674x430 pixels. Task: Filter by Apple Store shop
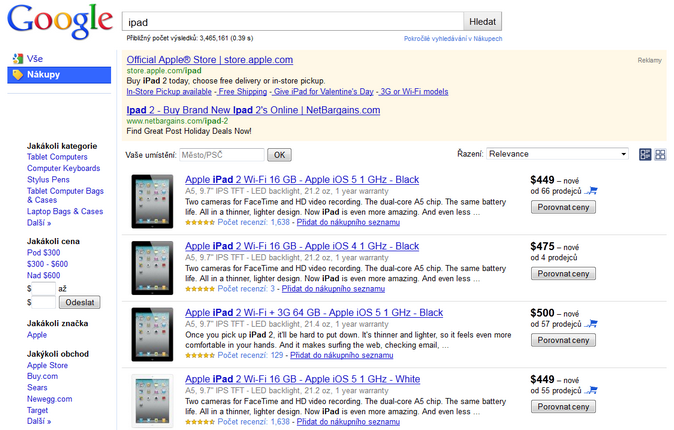pos(47,365)
